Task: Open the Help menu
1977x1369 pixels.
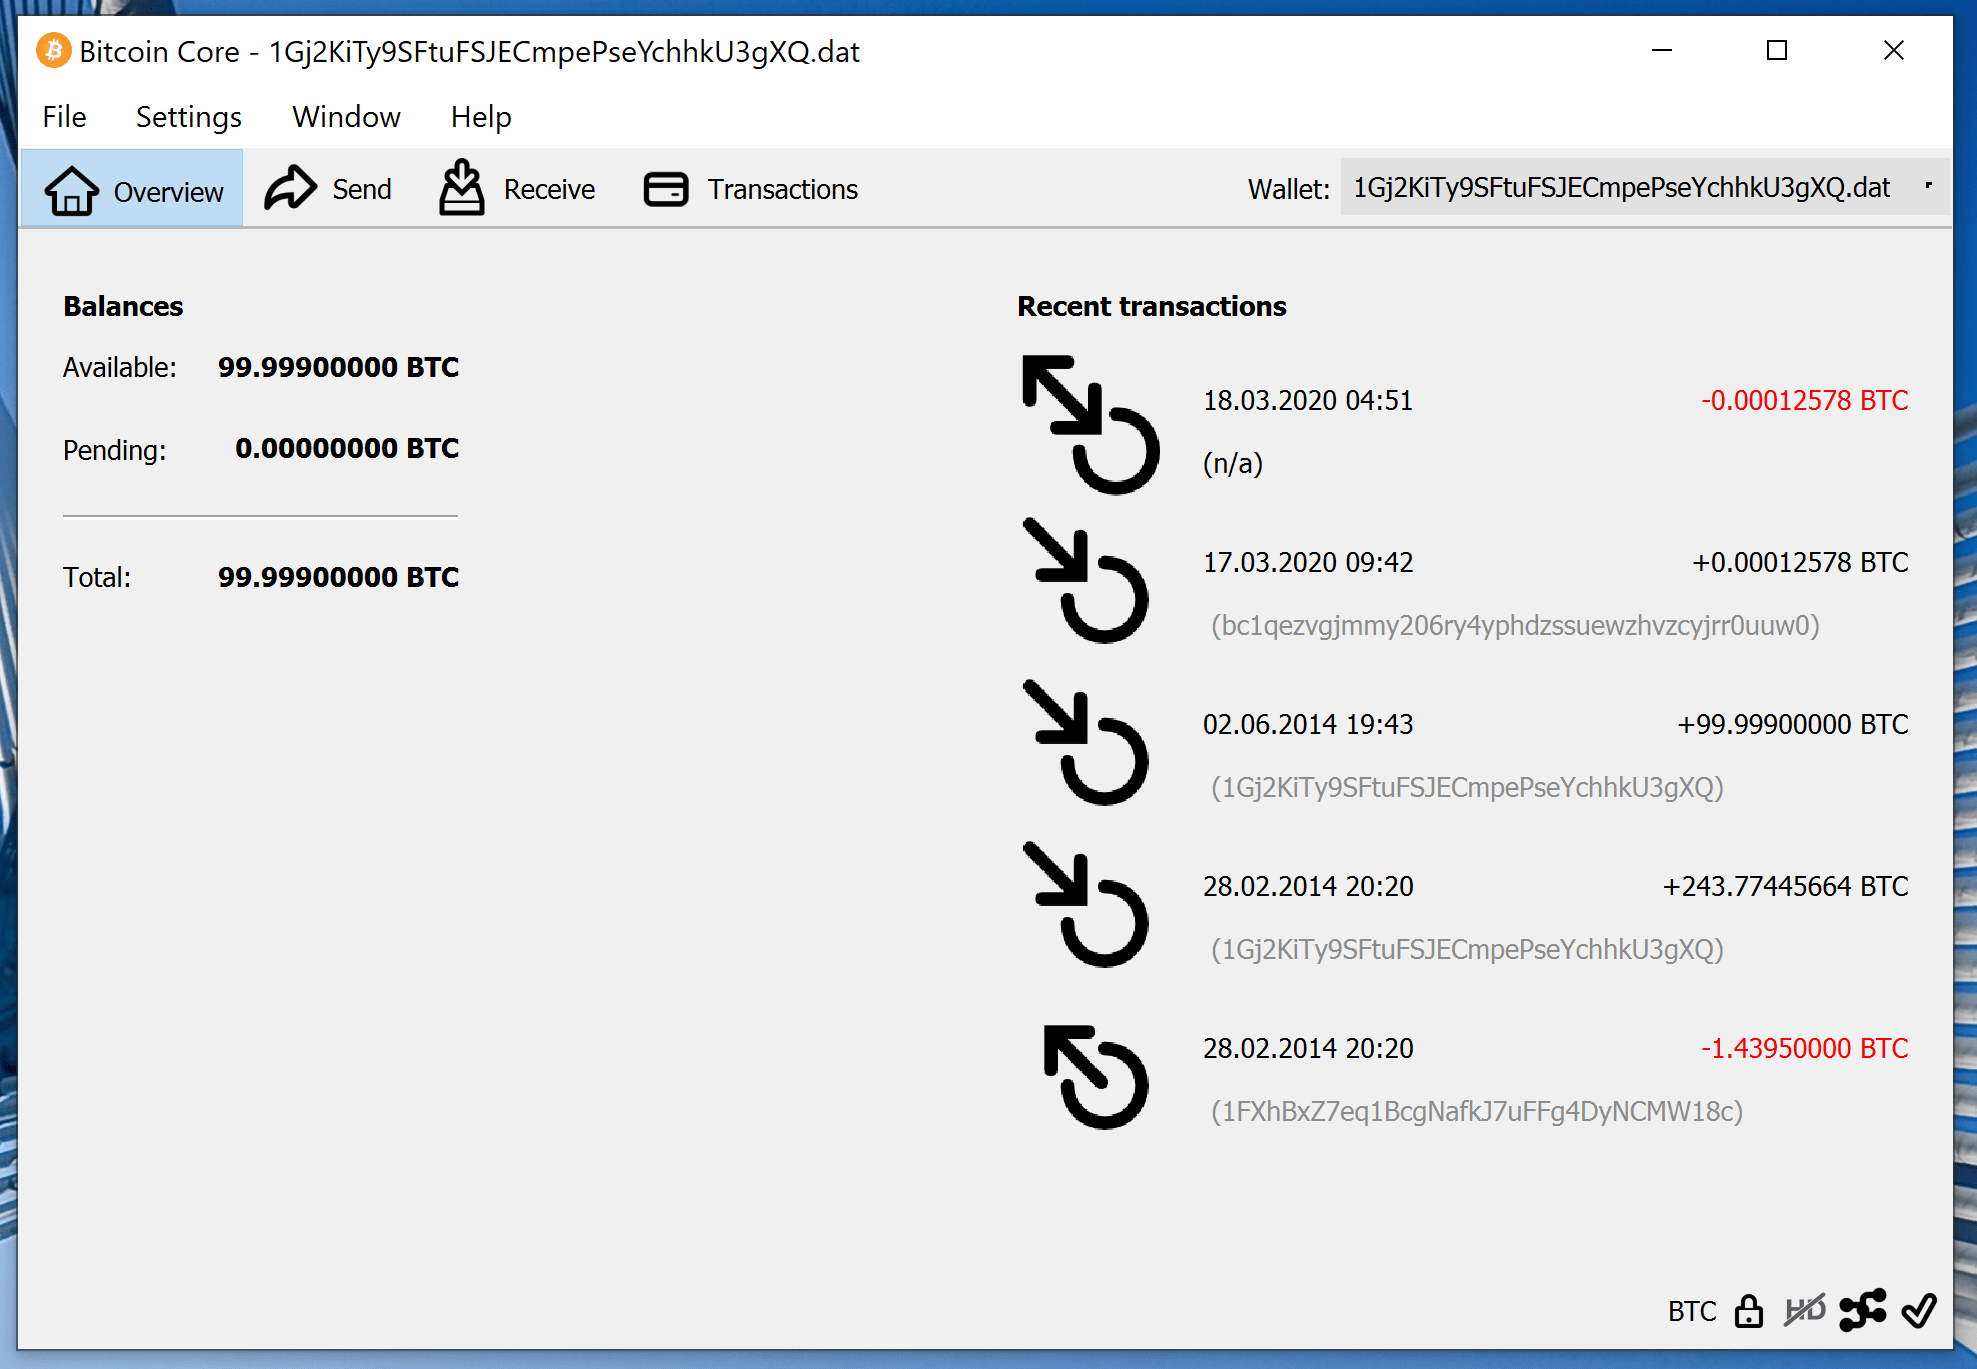Action: [x=481, y=117]
